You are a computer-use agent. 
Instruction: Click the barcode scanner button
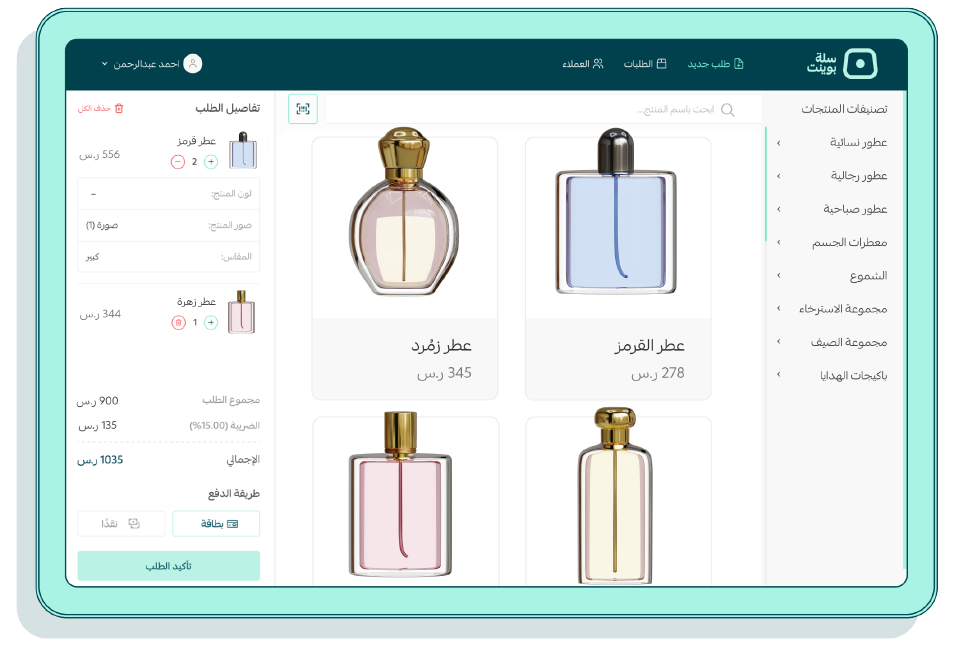(x=303, y=109)
